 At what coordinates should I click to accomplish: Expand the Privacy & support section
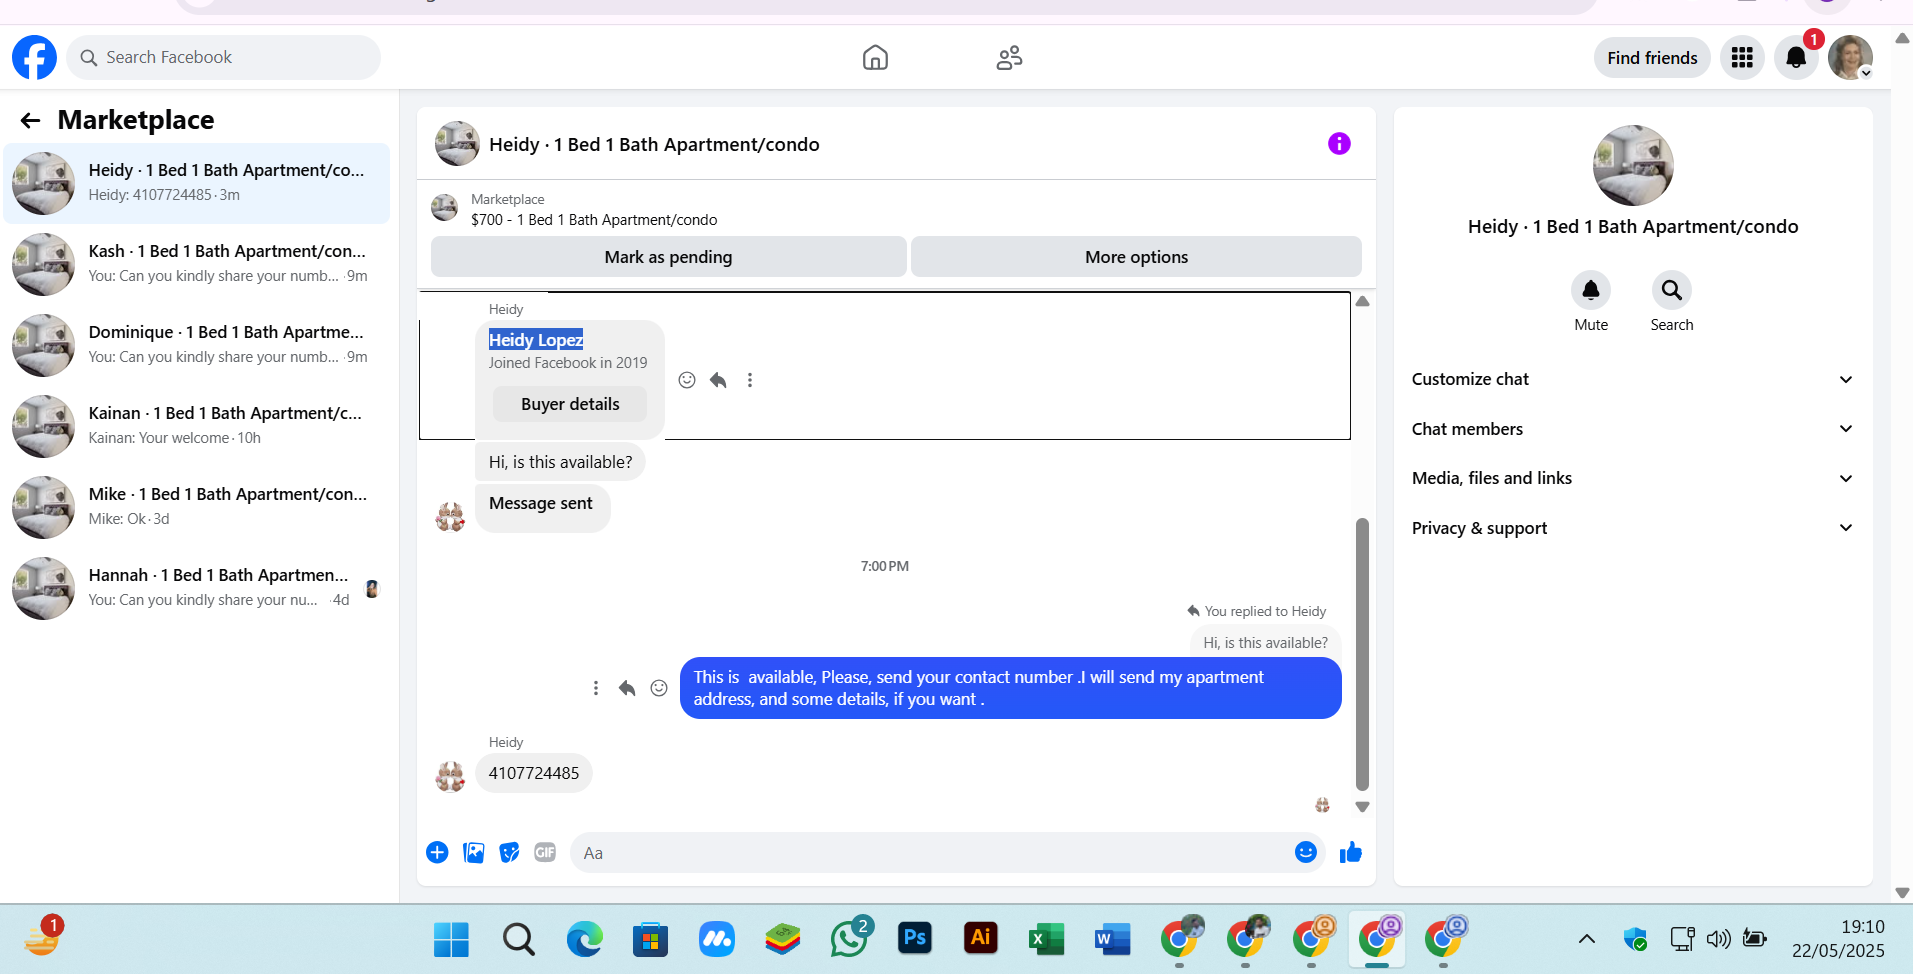1632,528
